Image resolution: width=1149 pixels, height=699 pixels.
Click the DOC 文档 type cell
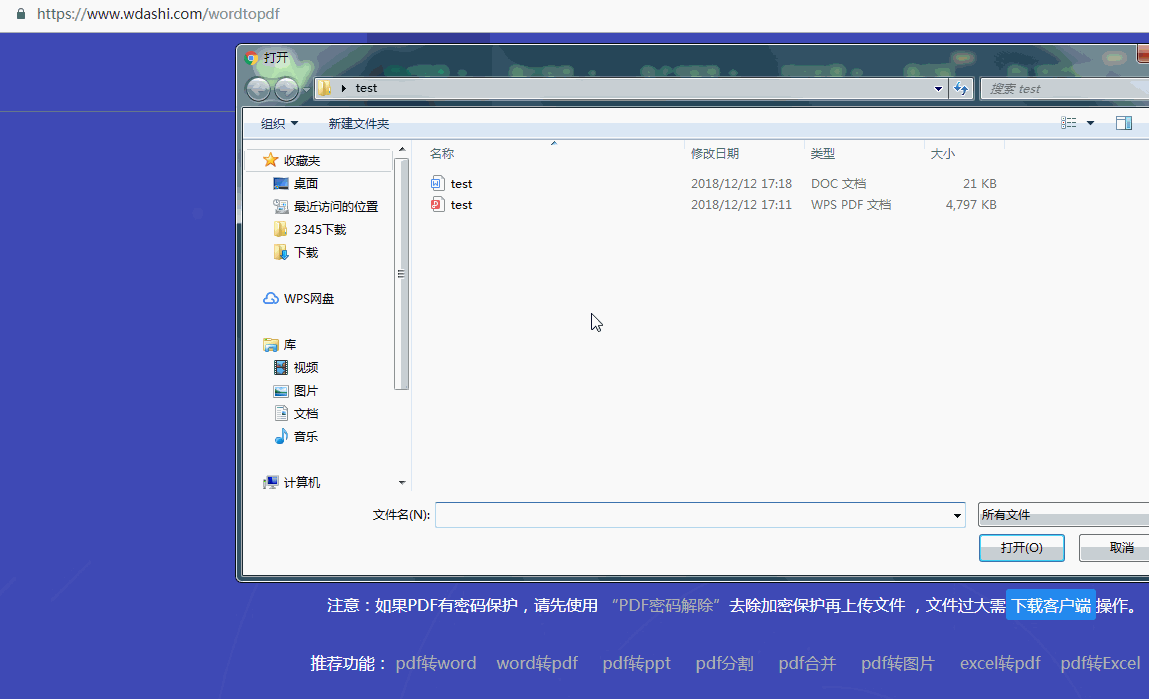coord(838,183)
